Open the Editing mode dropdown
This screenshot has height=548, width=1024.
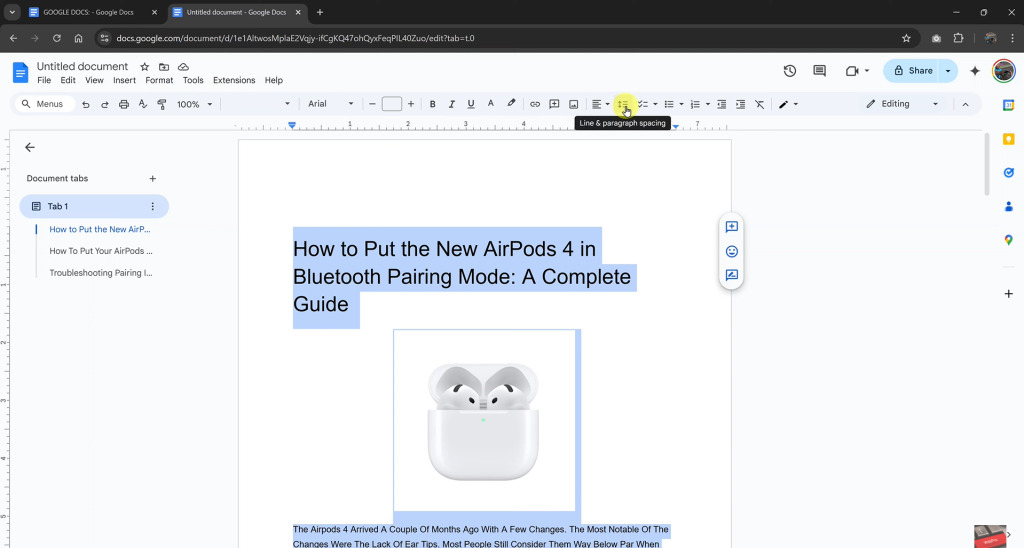902,104
